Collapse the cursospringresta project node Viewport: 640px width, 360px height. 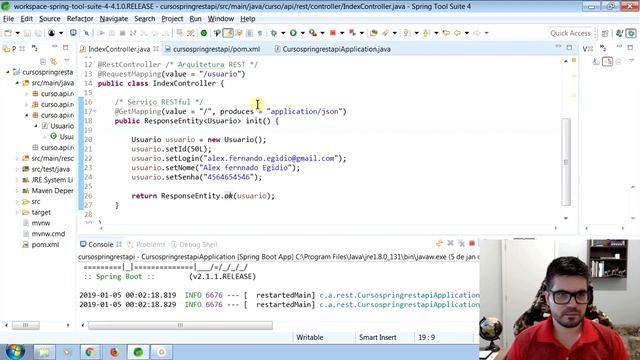tap(7, 72)
